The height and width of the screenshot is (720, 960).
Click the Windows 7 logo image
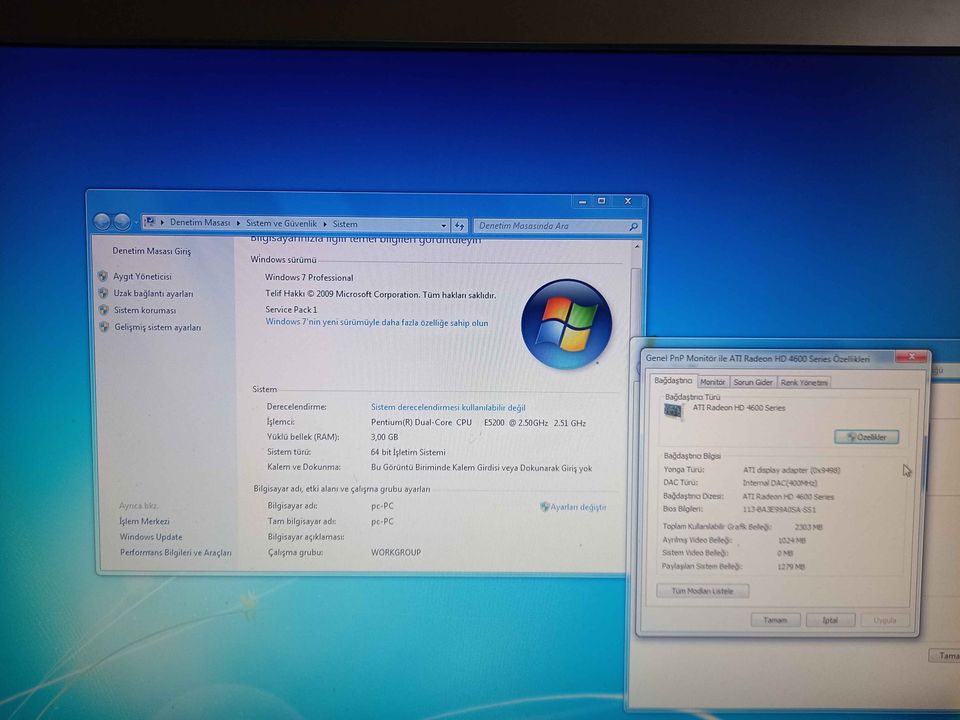566,324
